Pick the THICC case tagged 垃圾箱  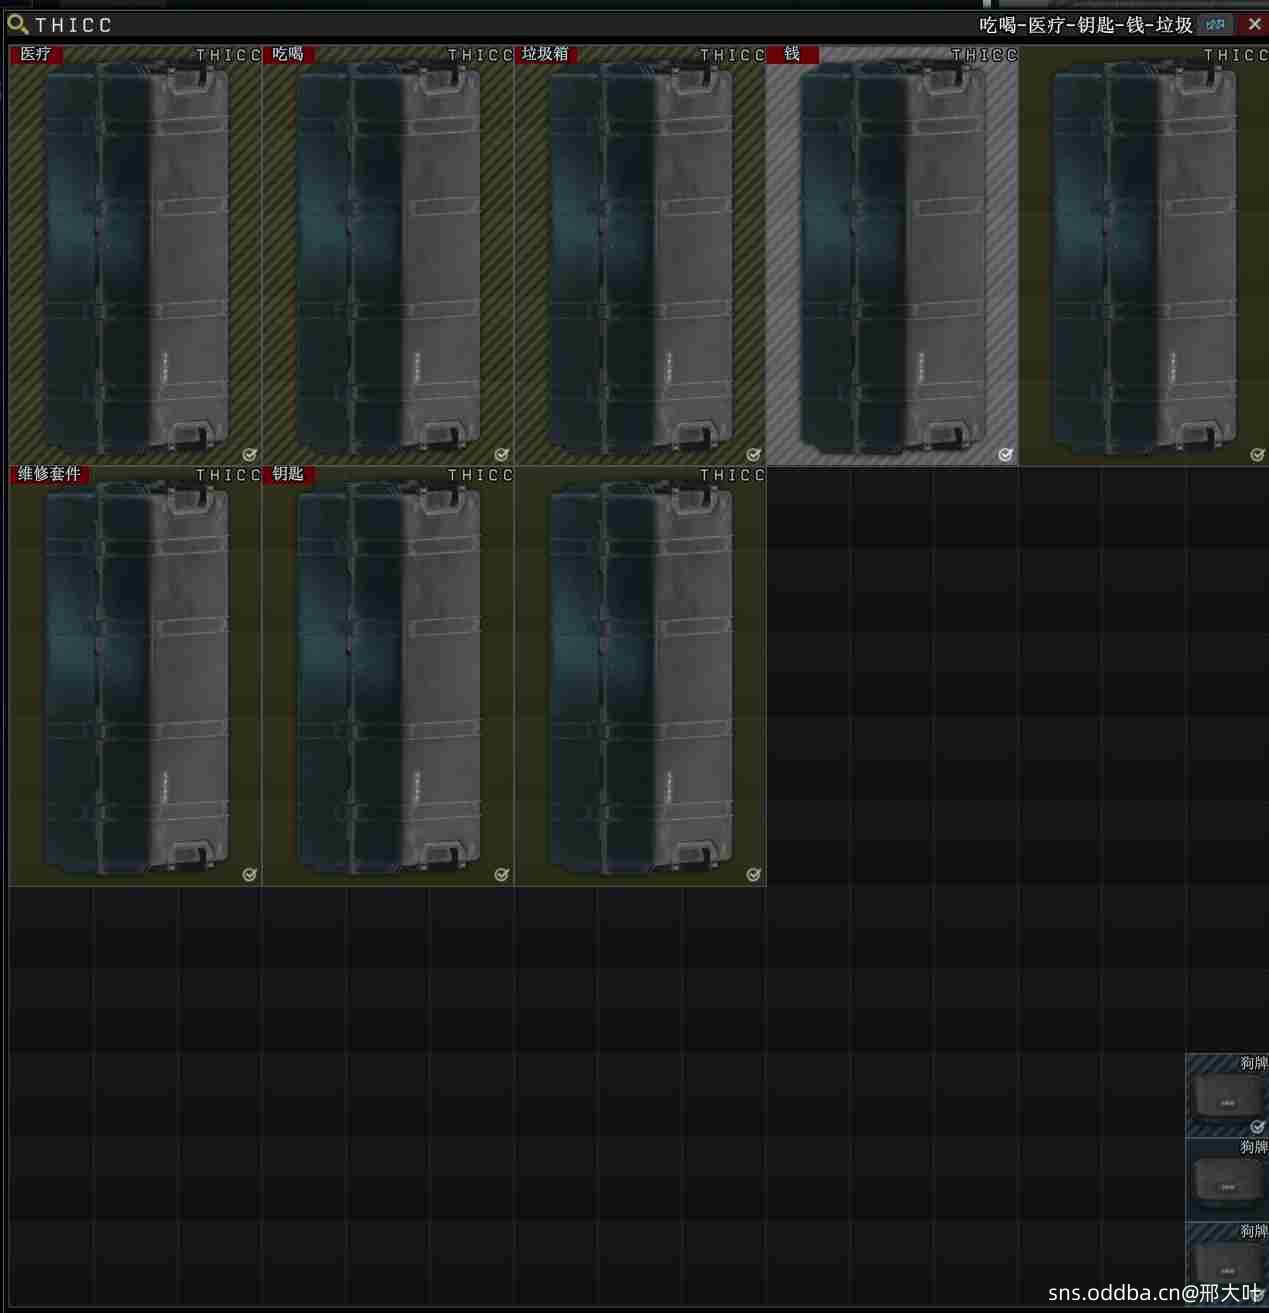pyautogui.click(x=640, y=256)
